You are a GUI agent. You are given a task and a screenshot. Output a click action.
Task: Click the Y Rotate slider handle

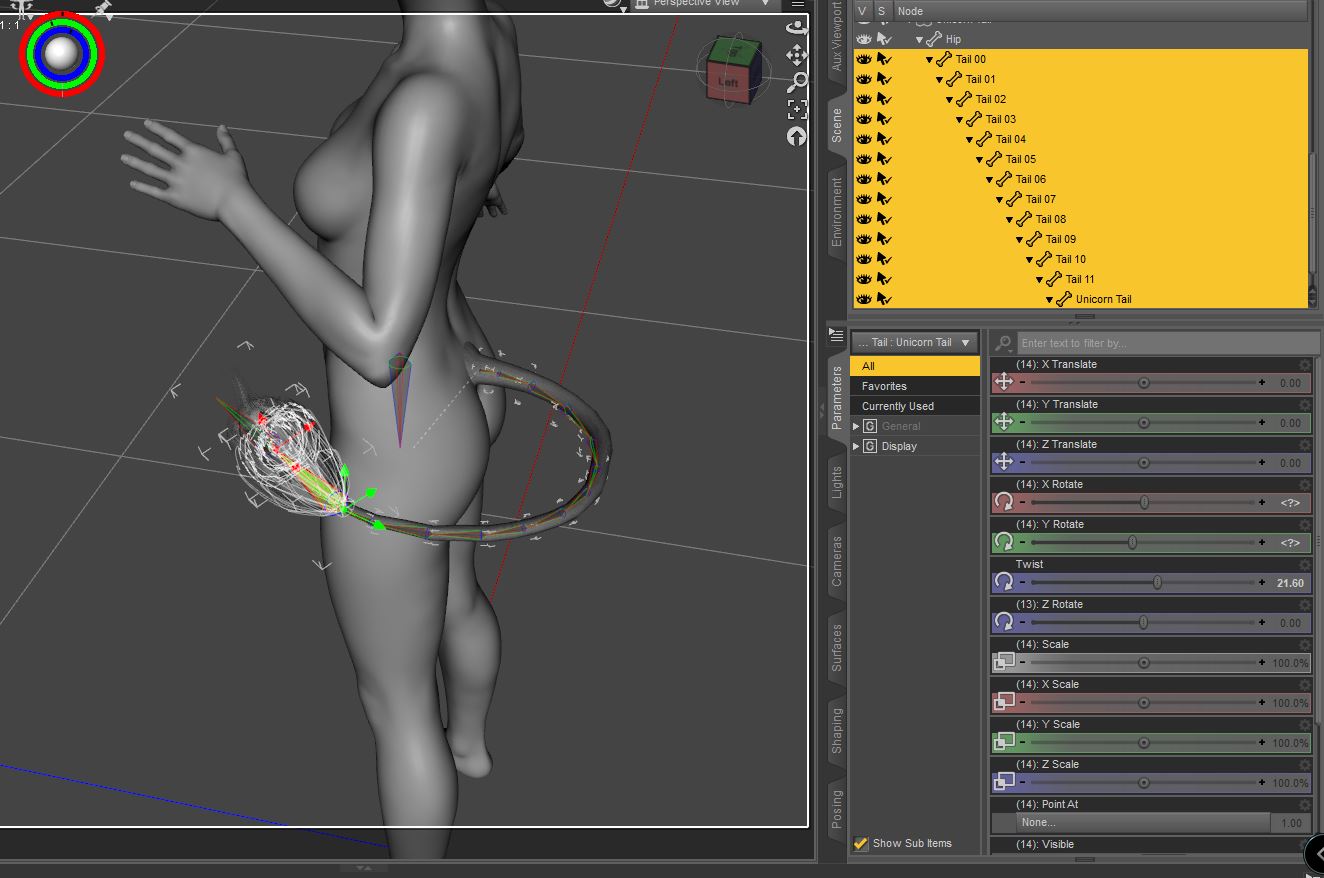click(x=1132, y=542)
